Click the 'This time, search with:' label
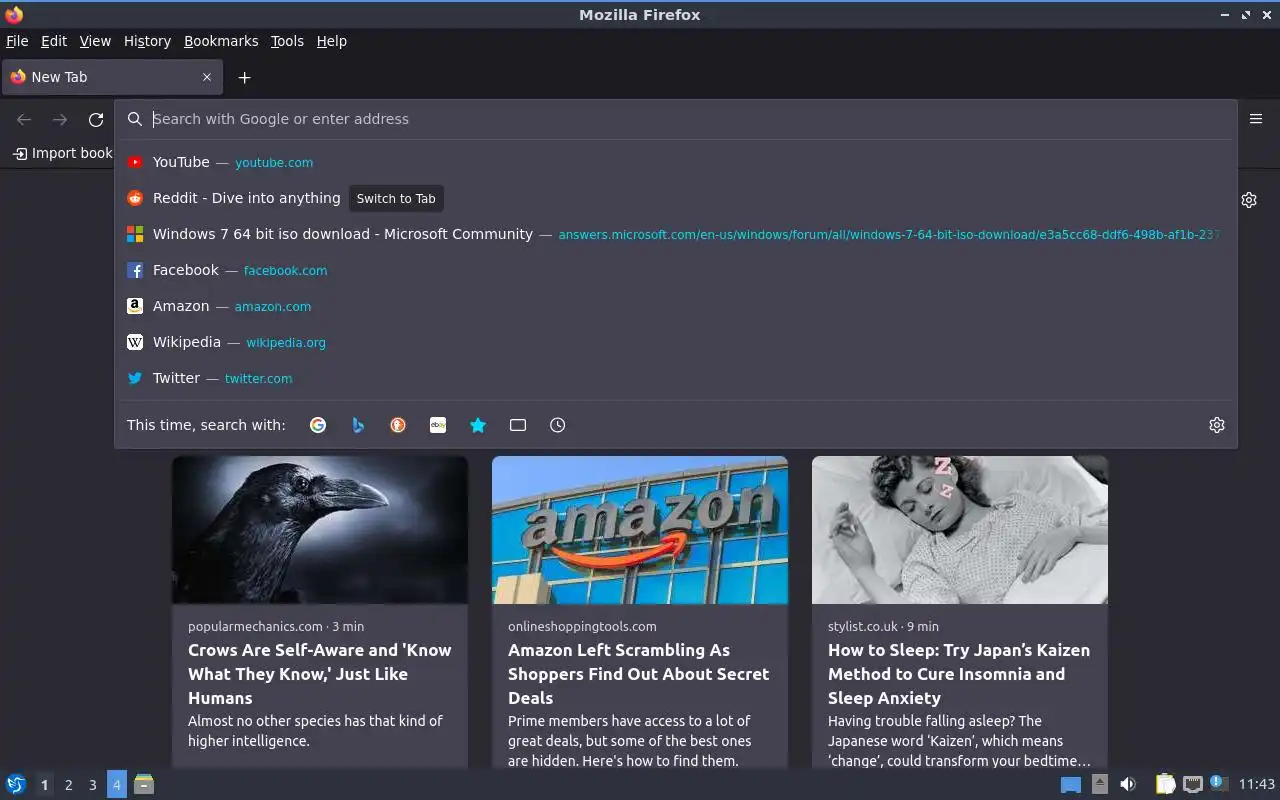Image resolution: width=1280 pixels, height=800 pixels. pyautogui.click(x=206, y=425)
